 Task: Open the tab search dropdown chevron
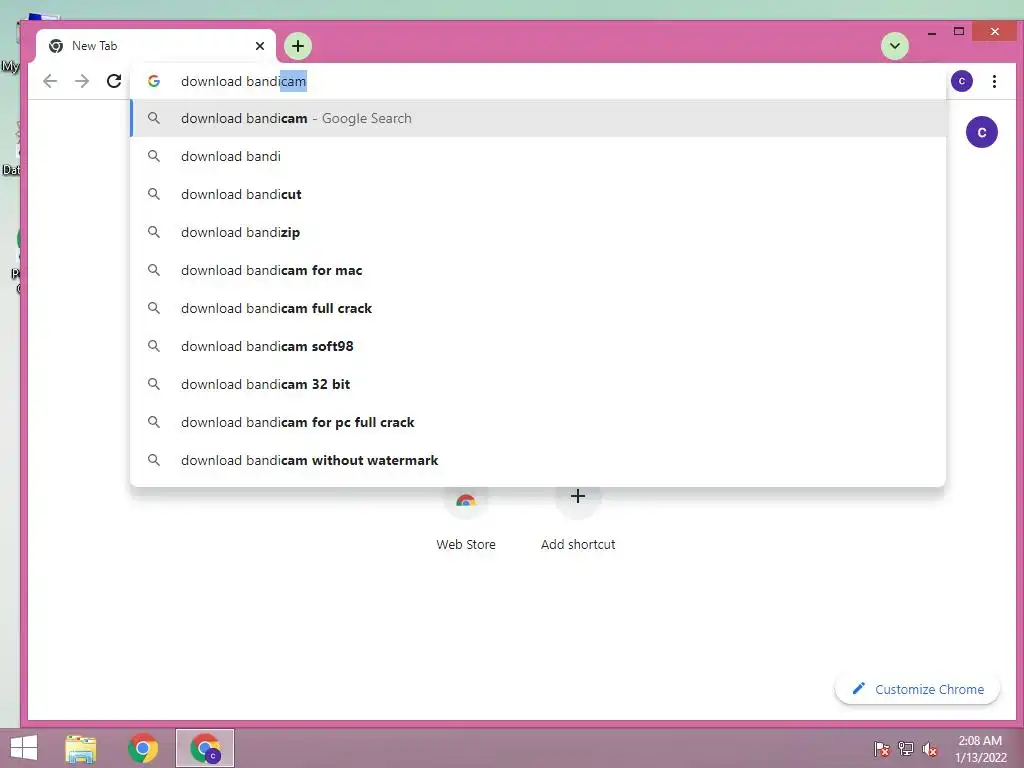[895, 46]
